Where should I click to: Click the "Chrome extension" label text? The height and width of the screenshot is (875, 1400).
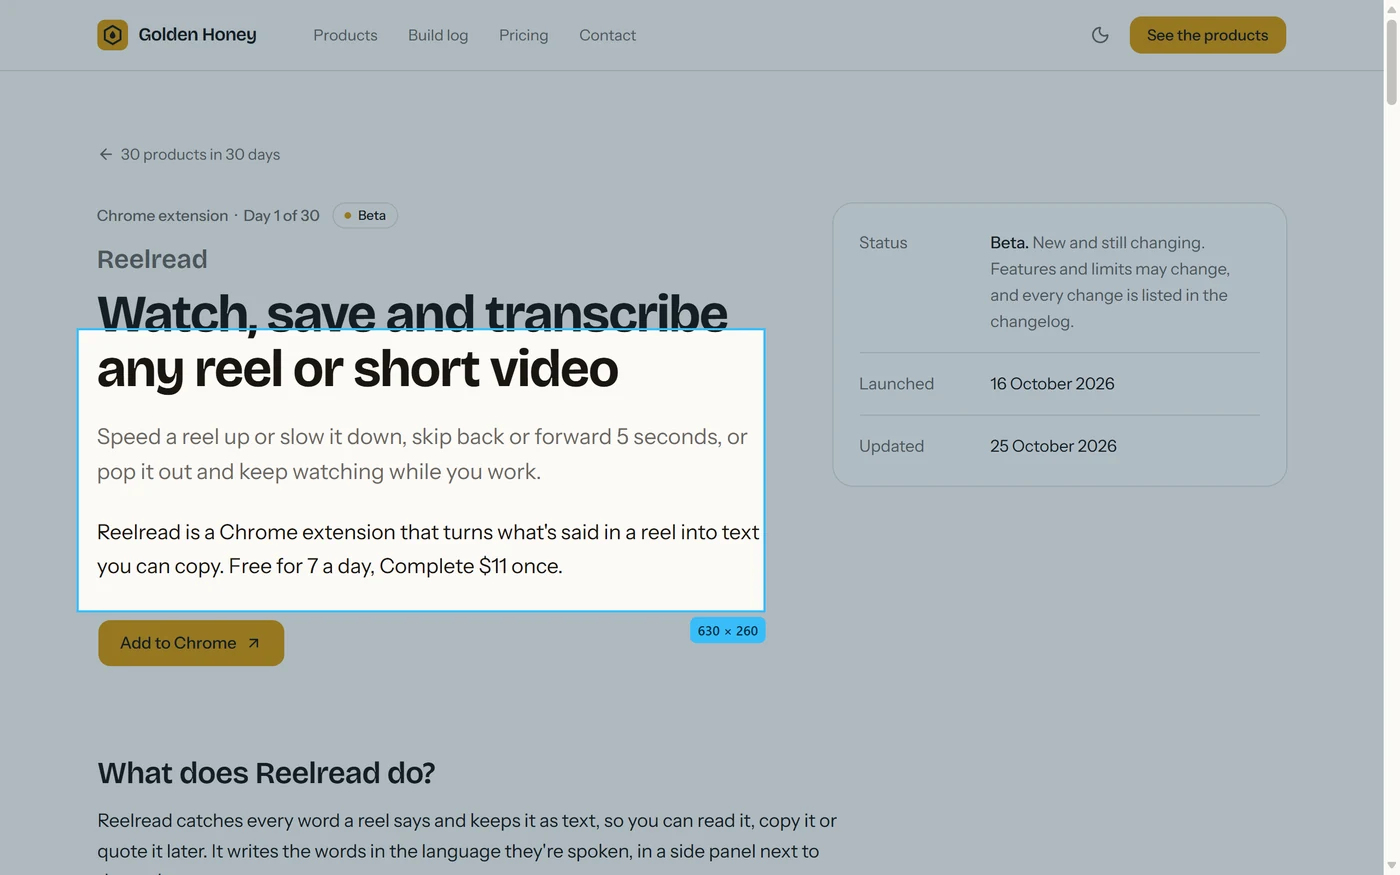coord(162,216)
